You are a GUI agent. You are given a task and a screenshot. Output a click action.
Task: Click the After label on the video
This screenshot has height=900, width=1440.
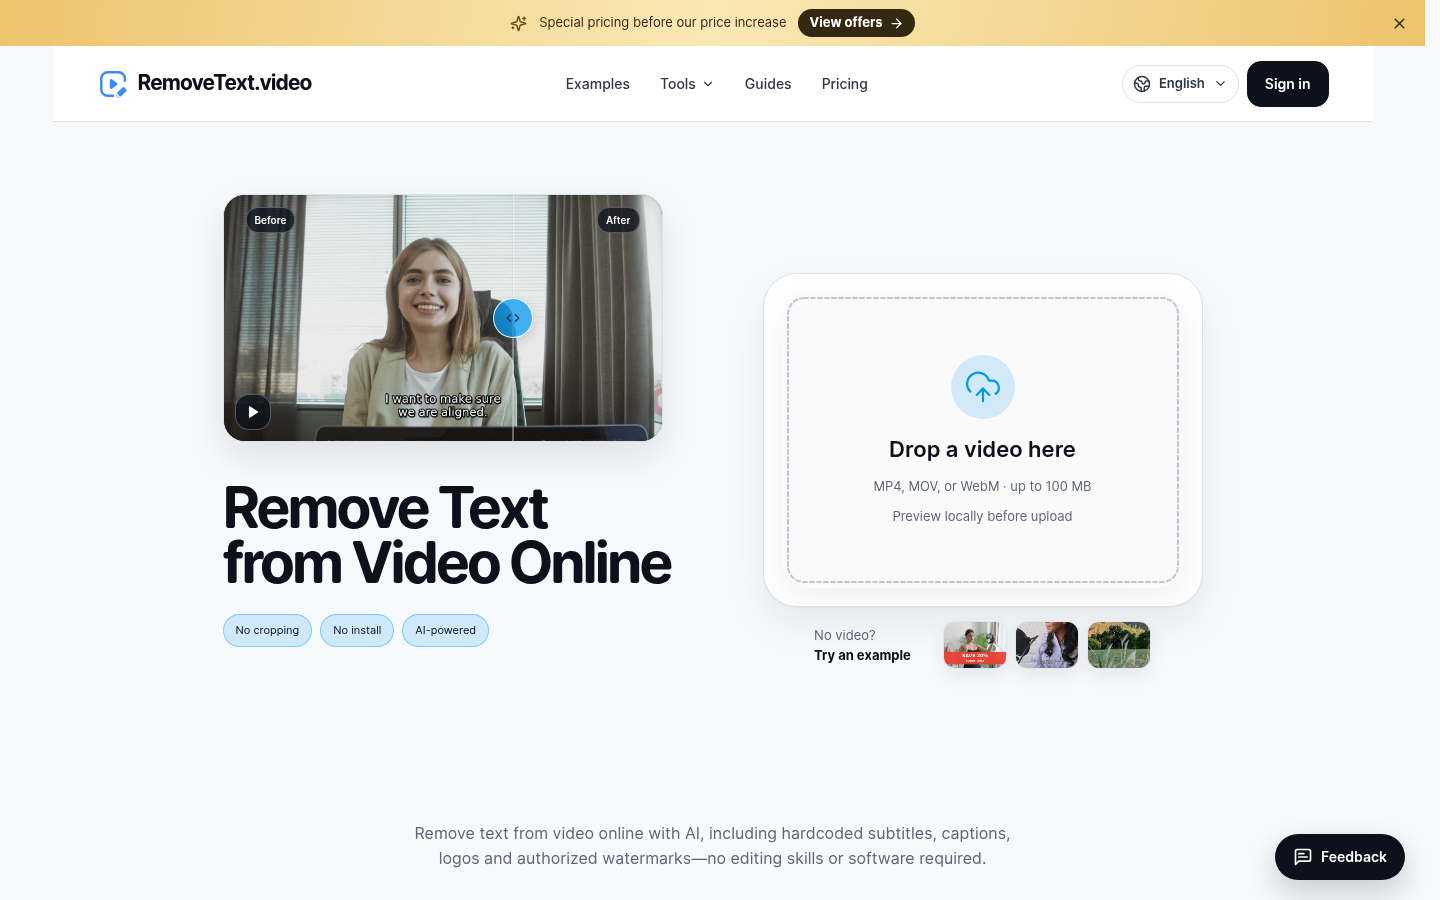click(x=618, y=220)
